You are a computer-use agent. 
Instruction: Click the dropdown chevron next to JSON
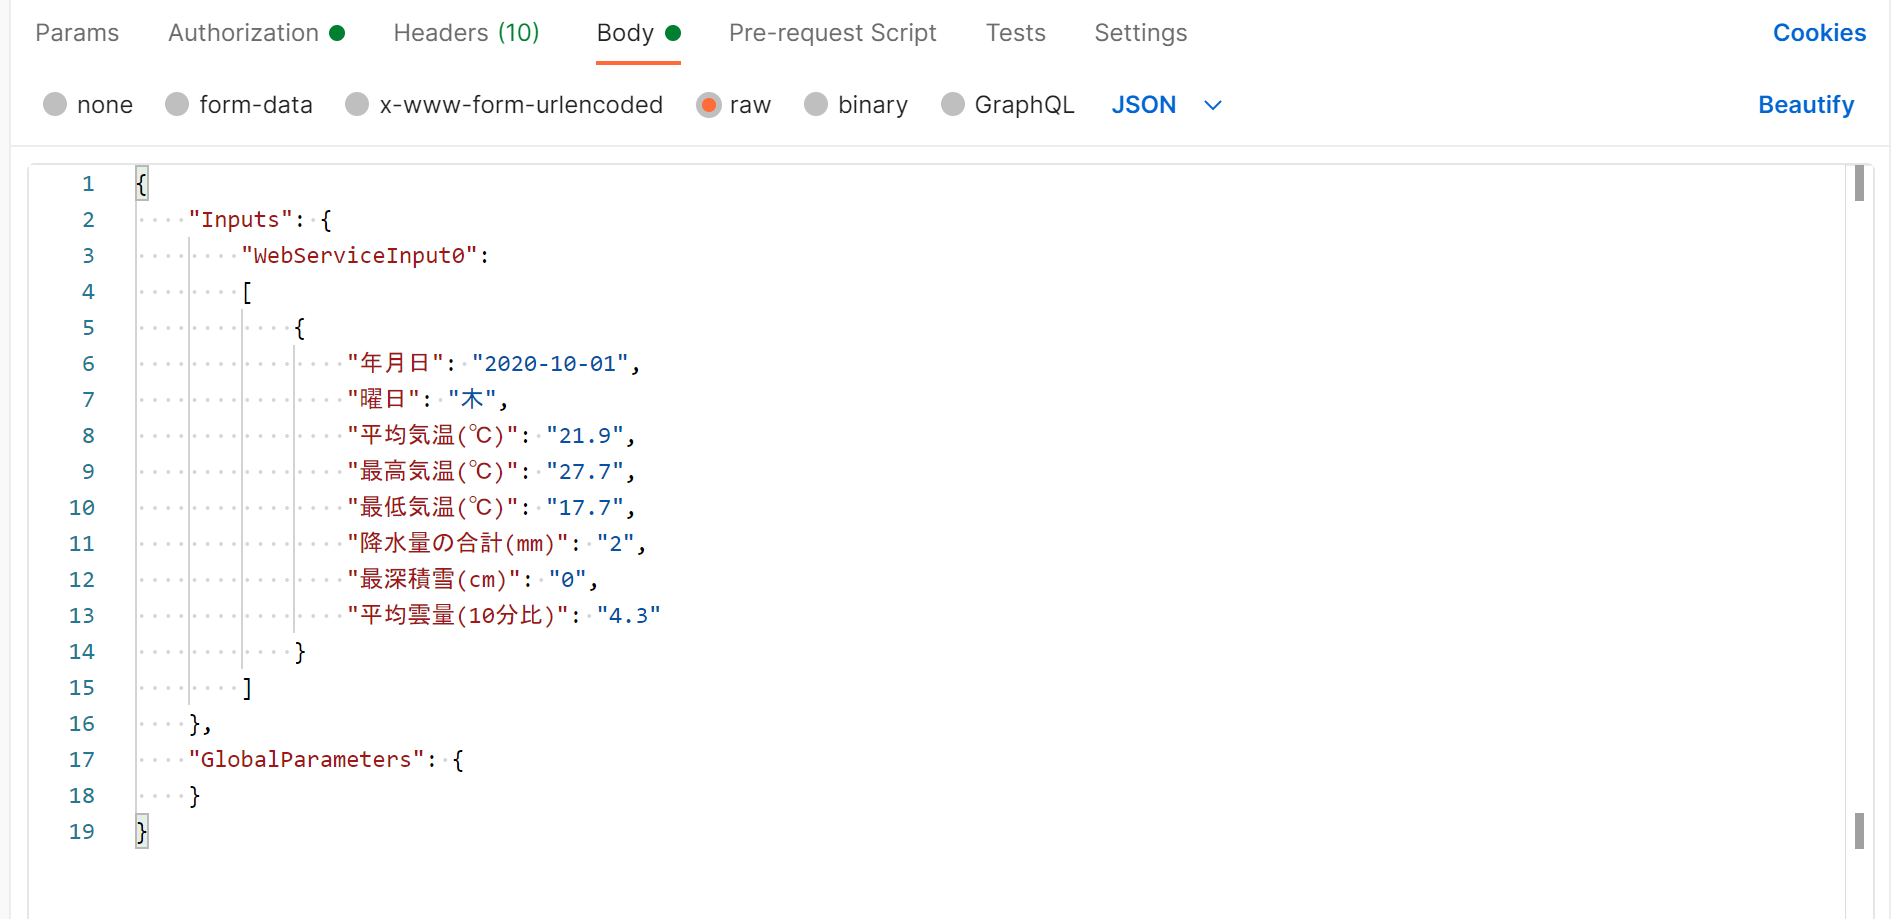pyautogui.click(x=1213, y=105)
